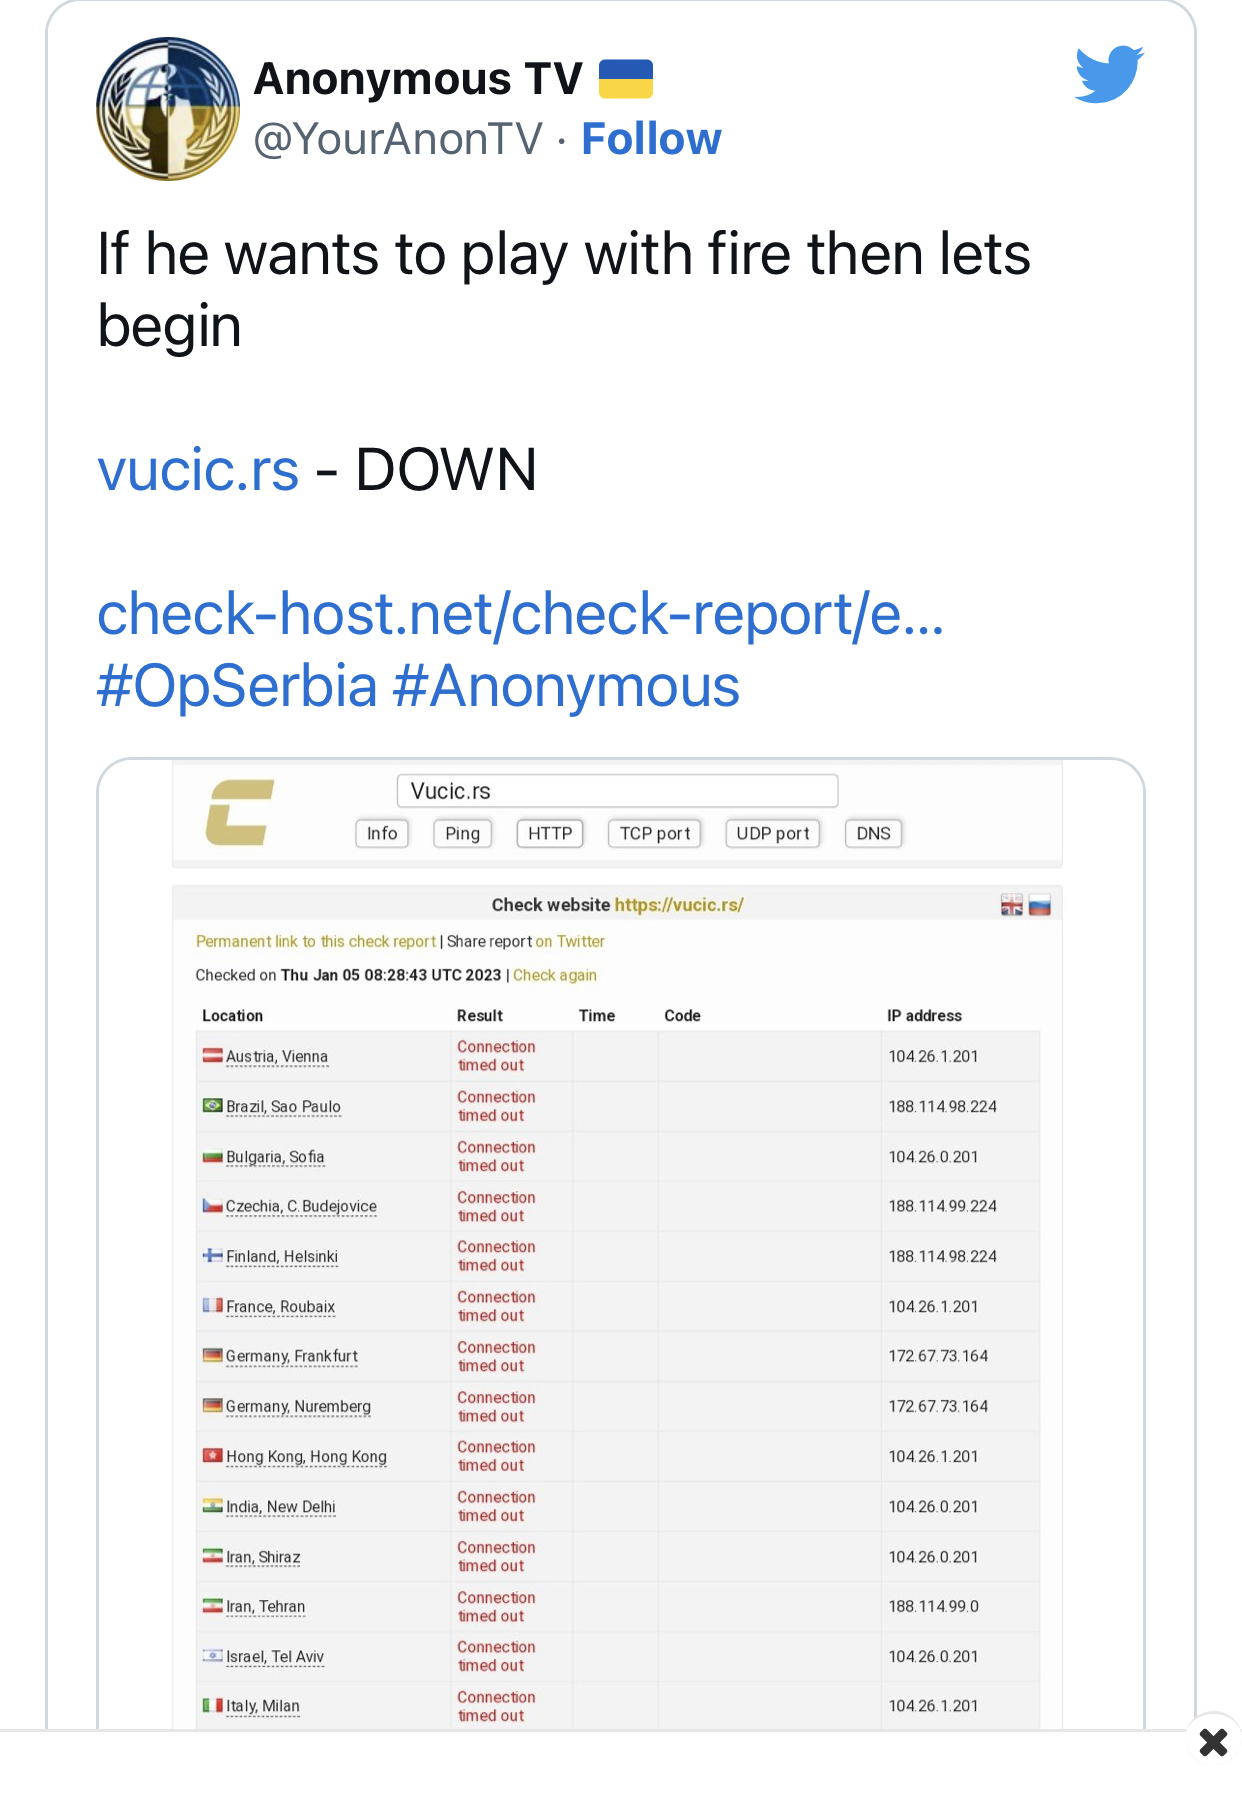1242x1805 pixels.
Task: Click the Twitter bird logo
Action: (1109, 74)
